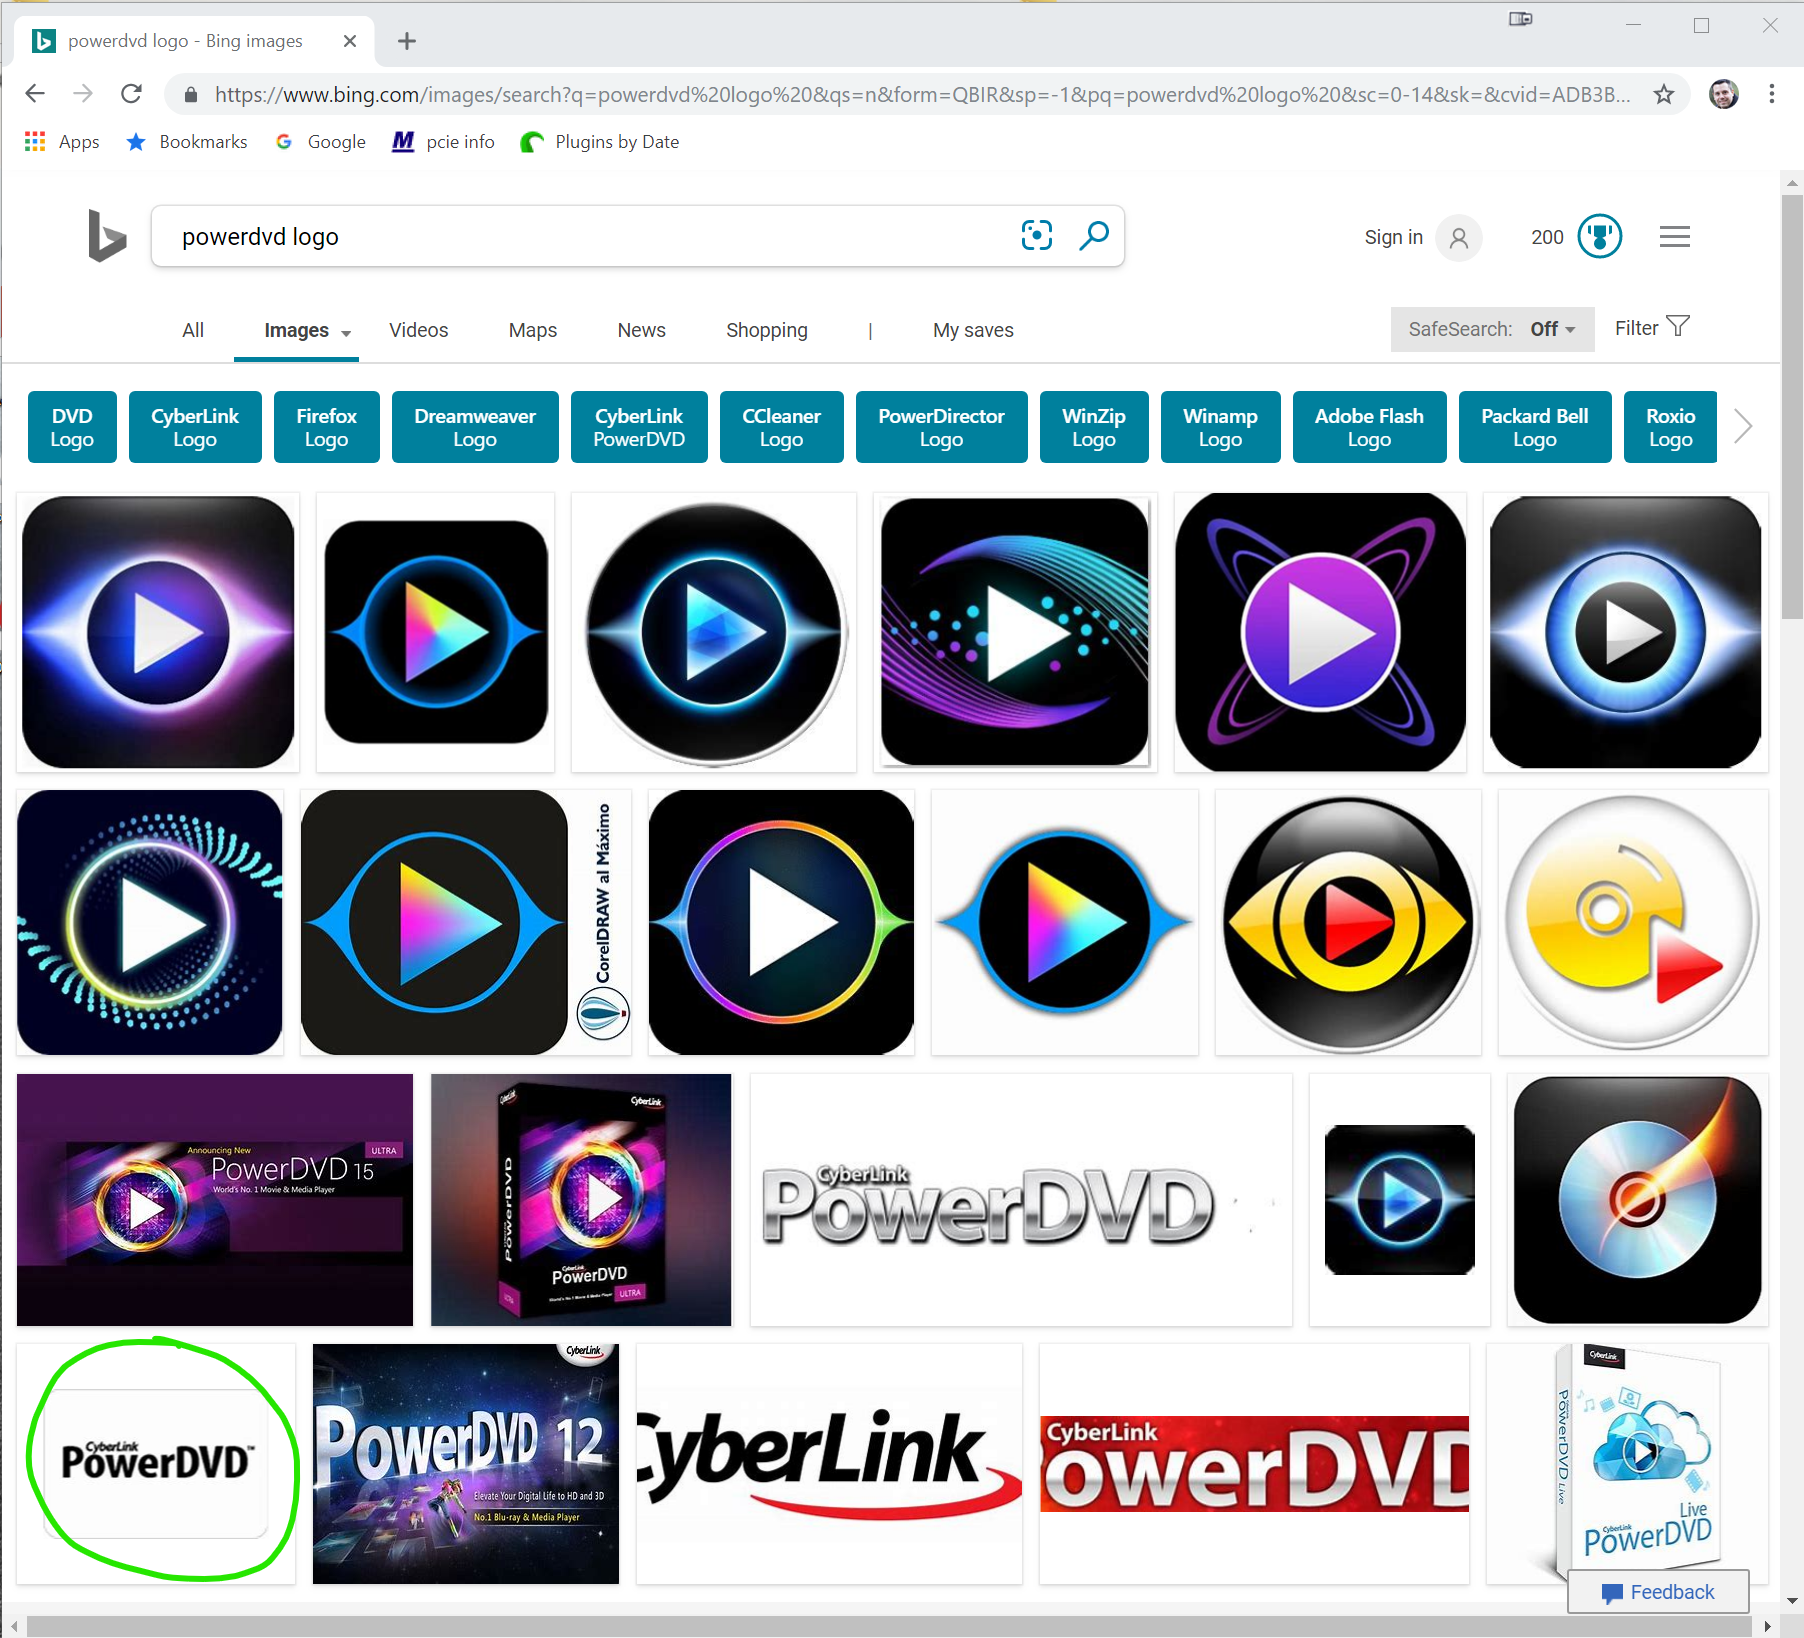Click the Filter funnel icon
The image size is (1804, 1638).
click(x=1679, y=327)
